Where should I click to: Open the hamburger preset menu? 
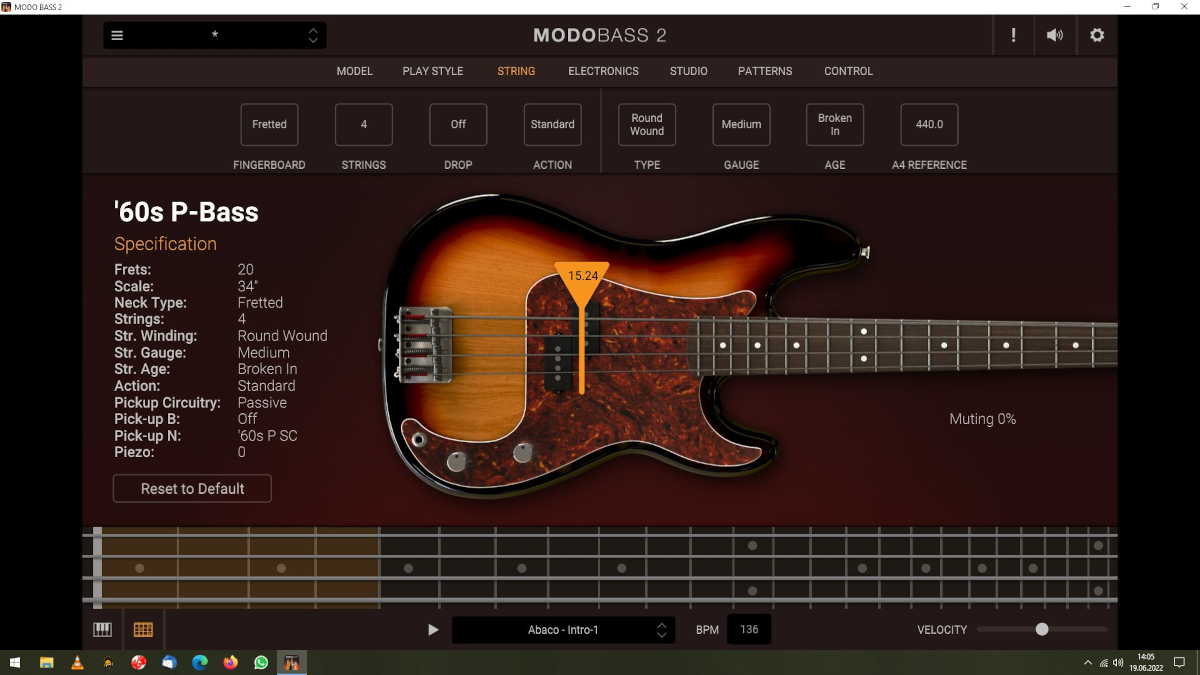tap(117, 36)
